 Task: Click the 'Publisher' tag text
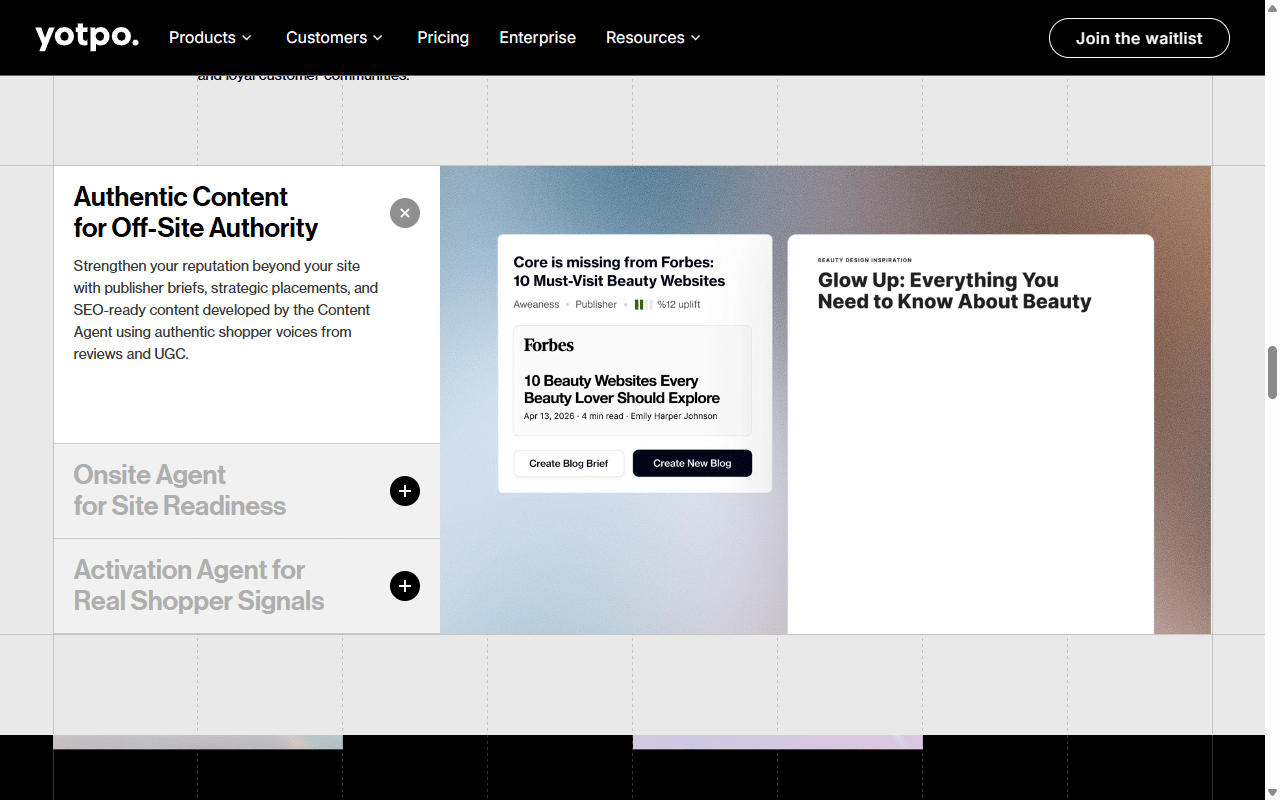click(x=596, y=304)
